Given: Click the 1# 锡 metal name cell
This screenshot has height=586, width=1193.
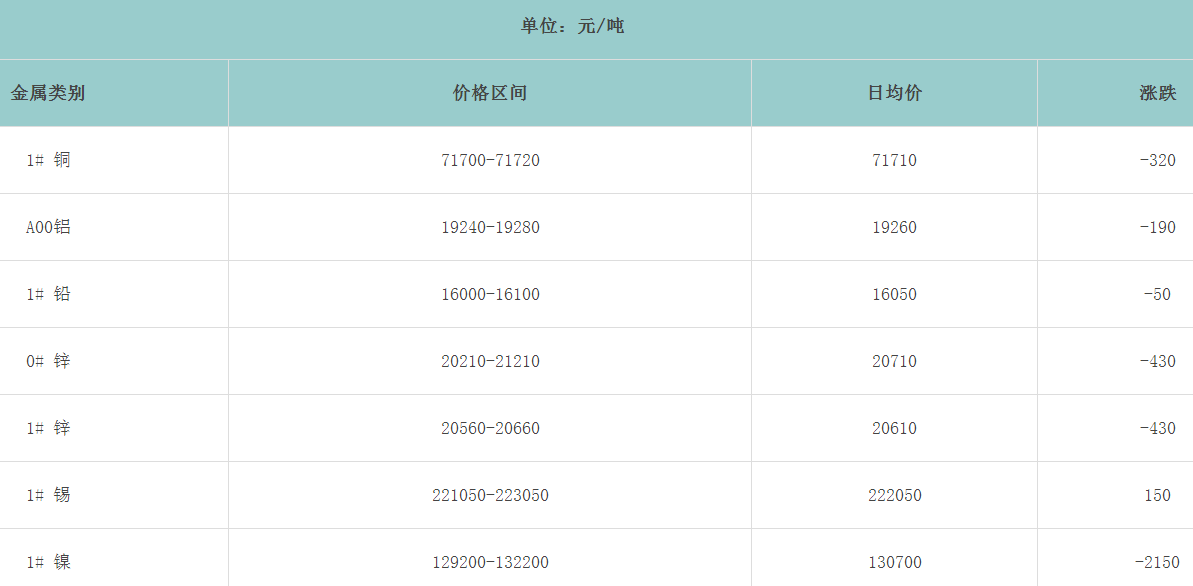Looking at the screenshot, I should click(x=48, y=495).
